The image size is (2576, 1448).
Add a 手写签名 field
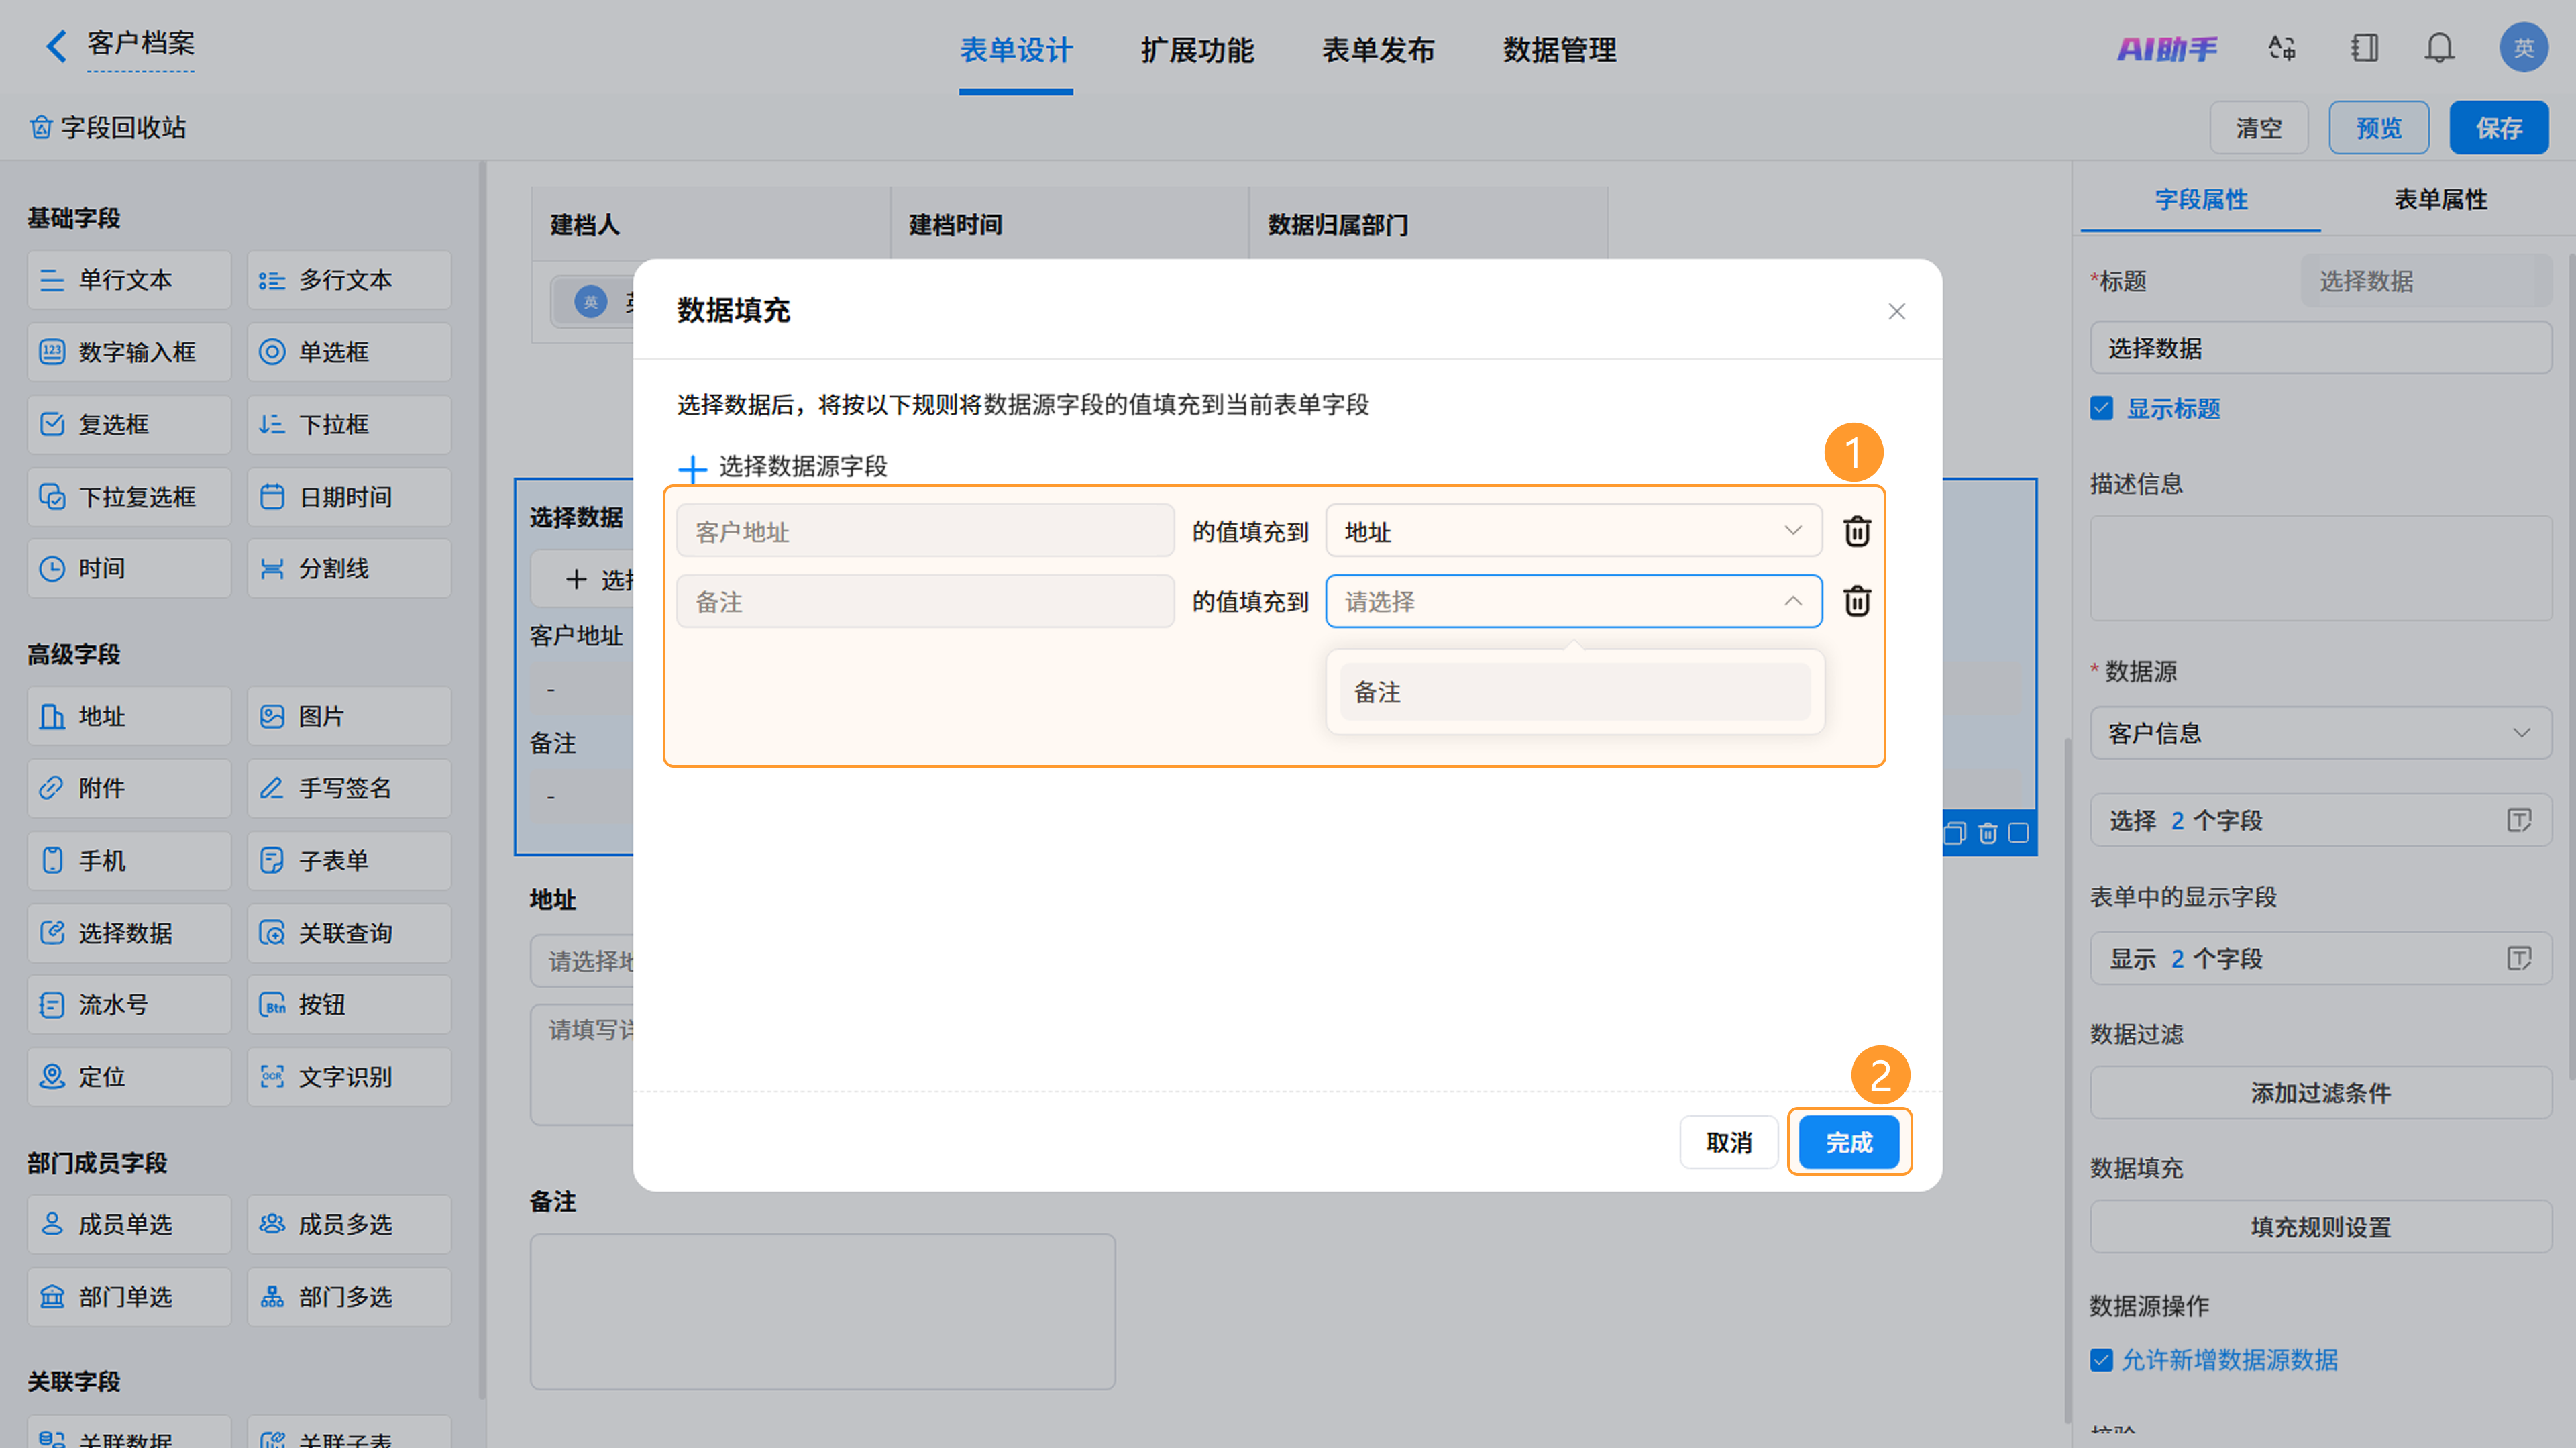pyautogui.click(x=349, y=788)
